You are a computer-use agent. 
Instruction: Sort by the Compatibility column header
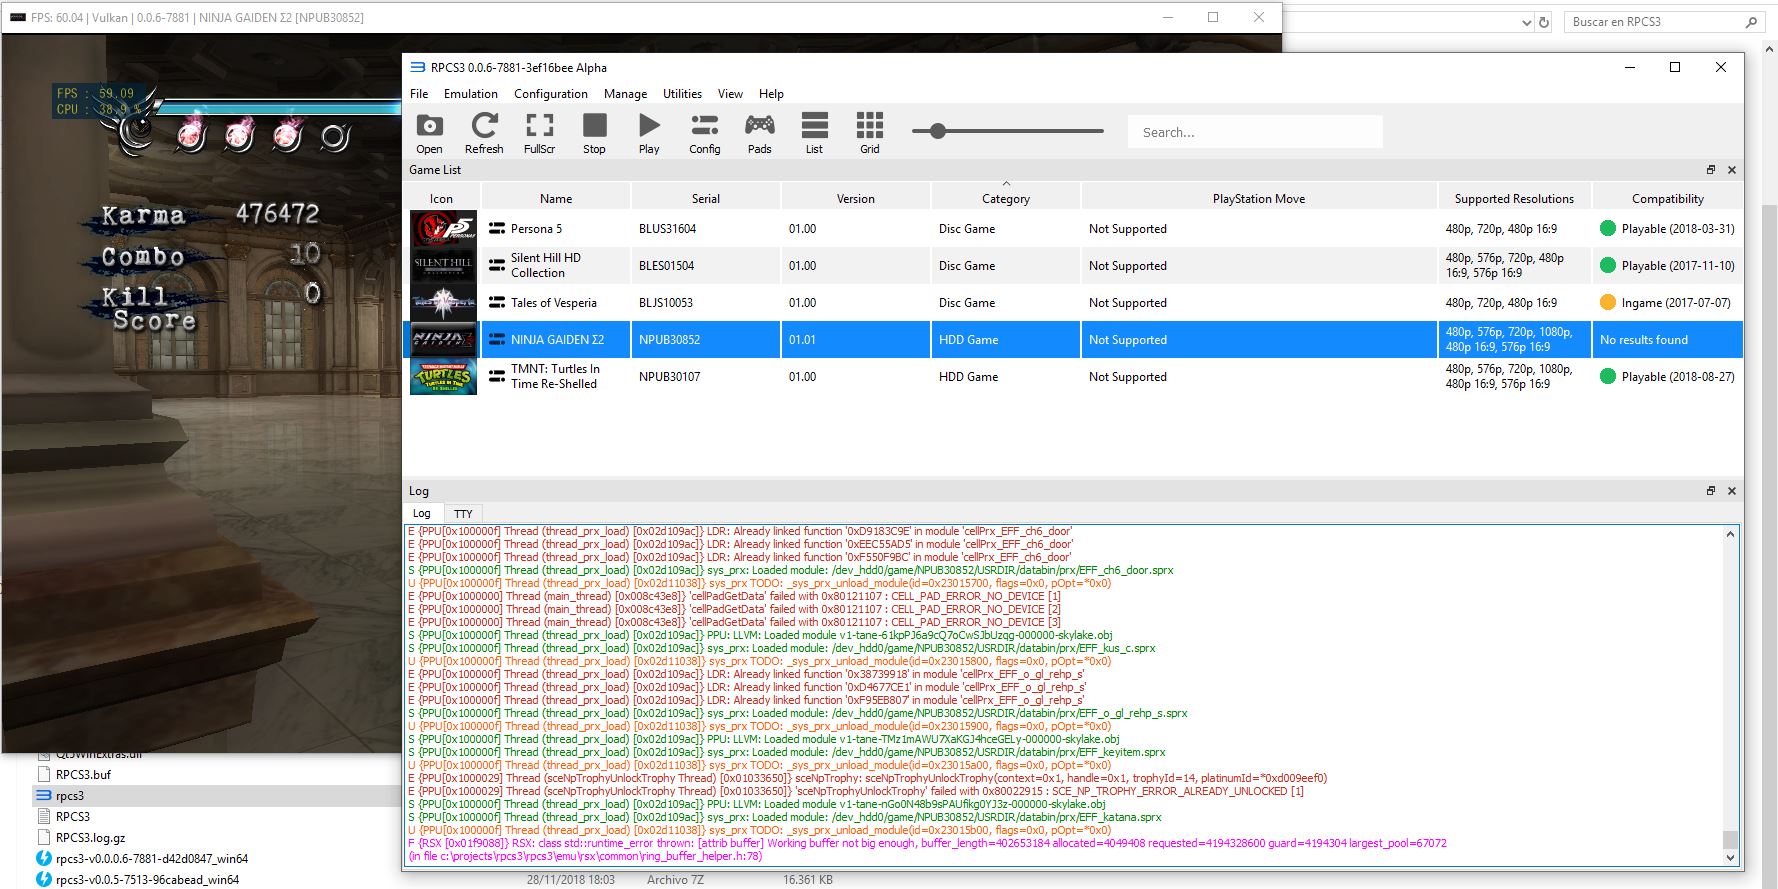(x=1667, y=199)
